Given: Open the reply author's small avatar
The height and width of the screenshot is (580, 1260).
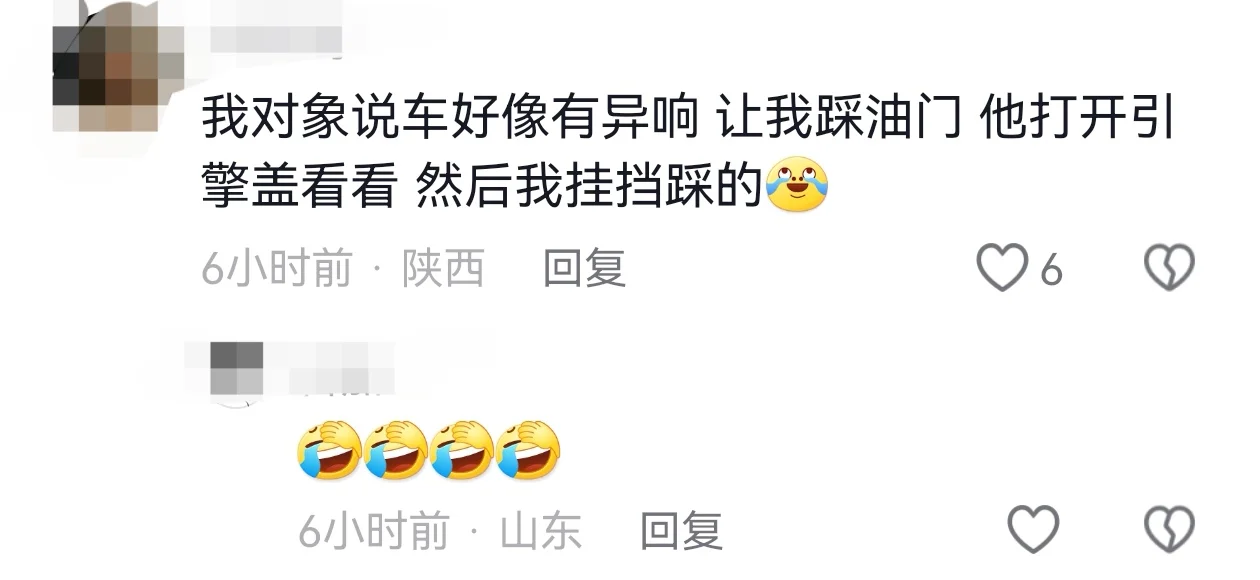Looking at the screenshot, I should (237, 368).
